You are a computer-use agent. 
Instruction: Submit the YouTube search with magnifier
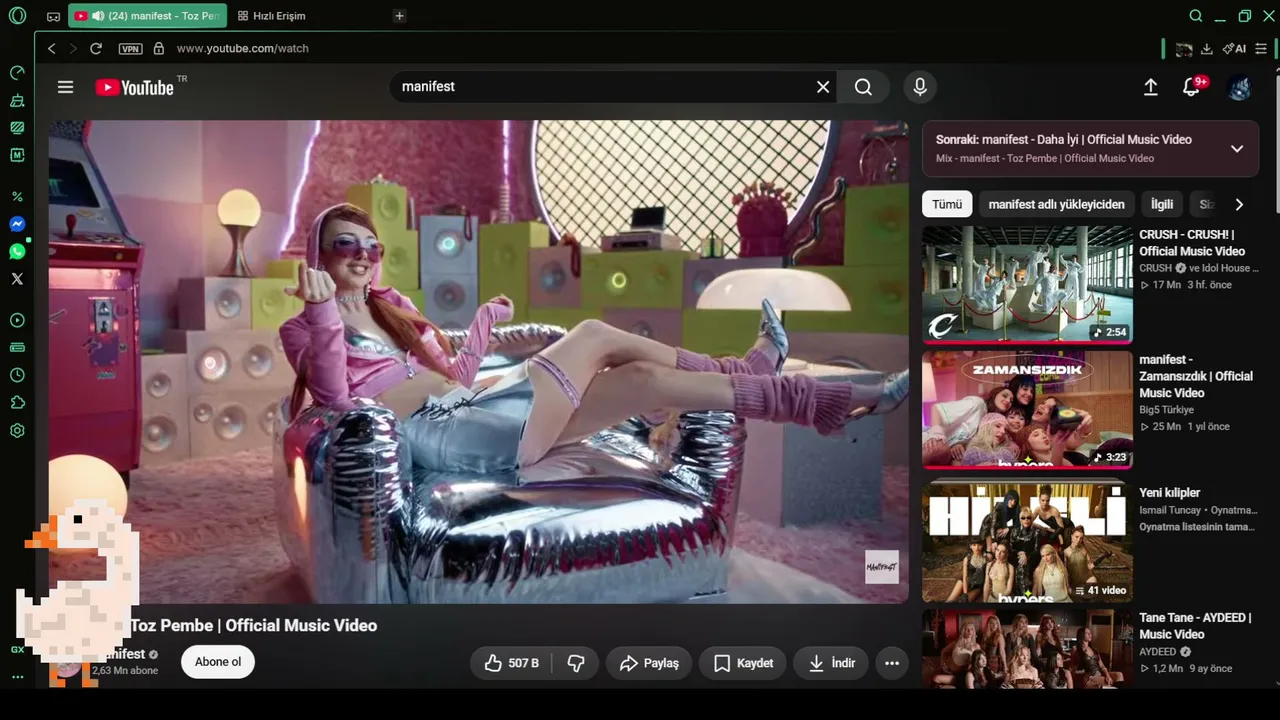[863, 87]
